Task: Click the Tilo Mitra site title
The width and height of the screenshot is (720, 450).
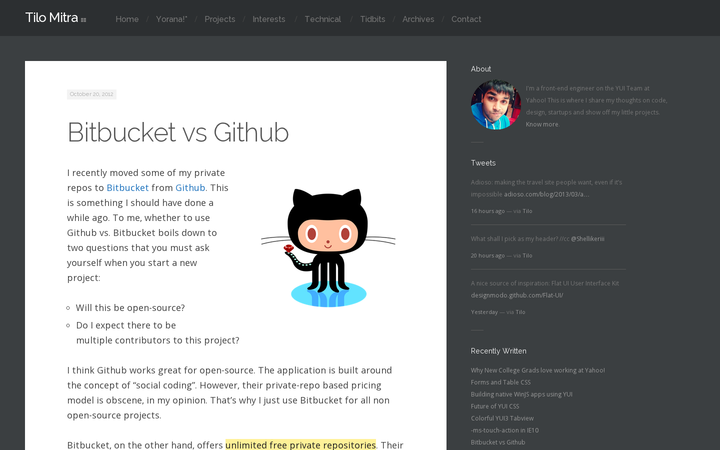Action: pyautogui.click(x=51, y=17)
